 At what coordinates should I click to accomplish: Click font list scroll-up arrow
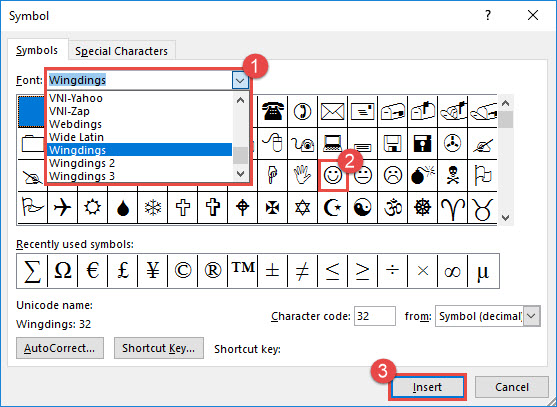click(x=240, y=100)
